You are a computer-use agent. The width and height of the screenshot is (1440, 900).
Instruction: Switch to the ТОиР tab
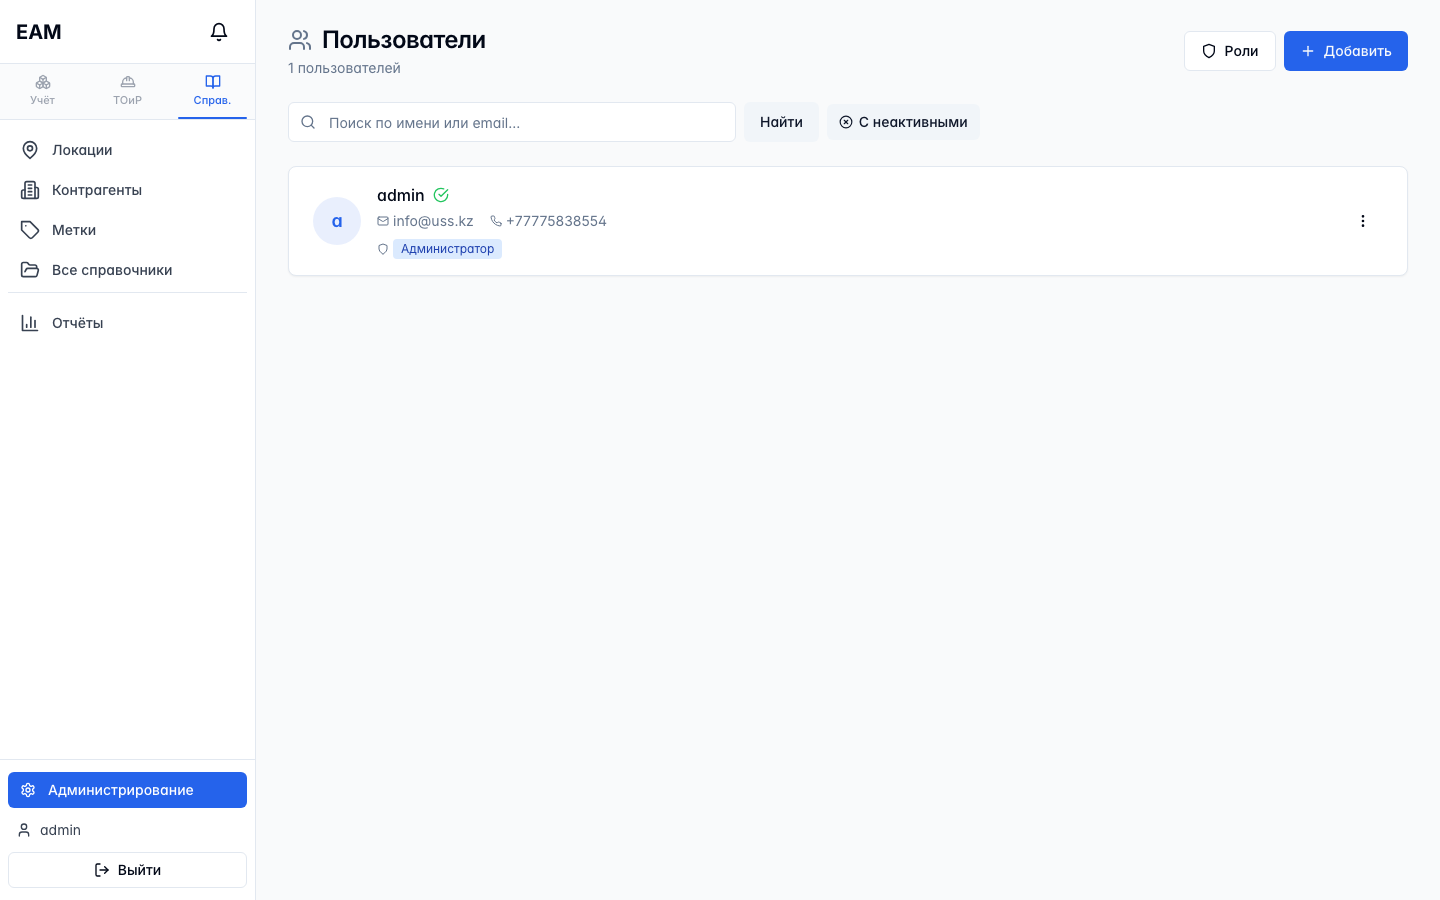127,90
